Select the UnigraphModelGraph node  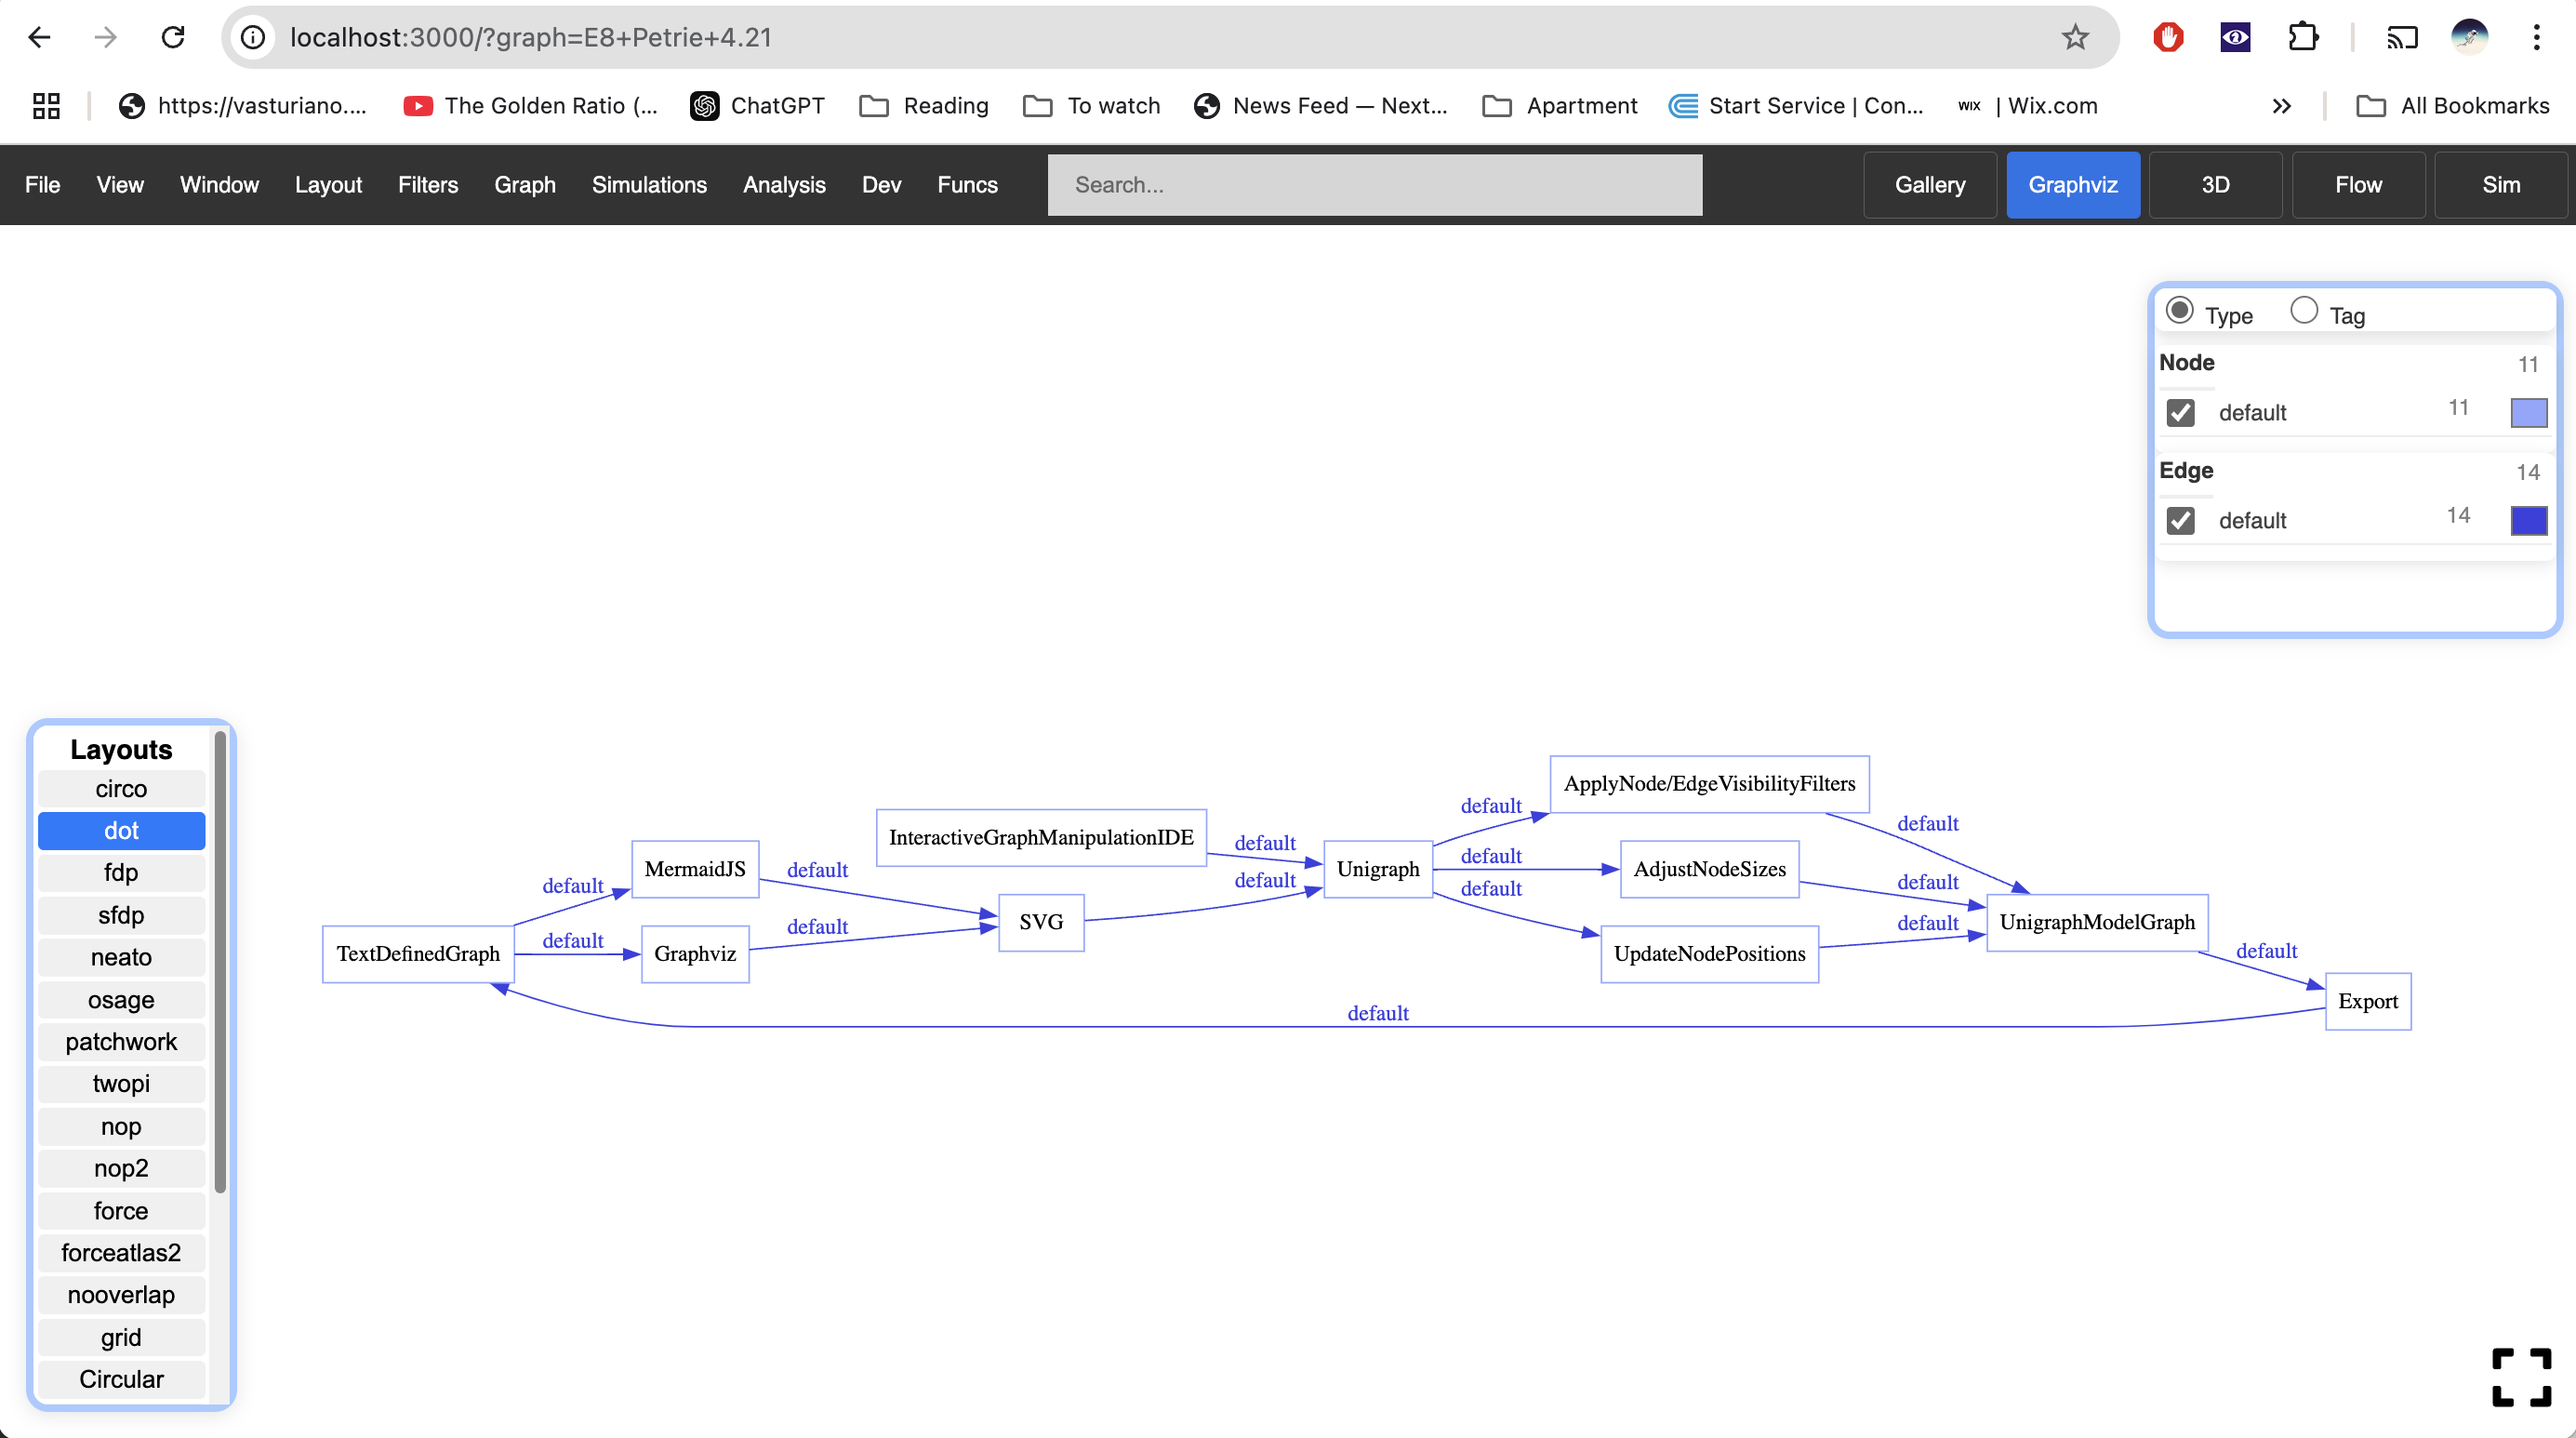2097,923
